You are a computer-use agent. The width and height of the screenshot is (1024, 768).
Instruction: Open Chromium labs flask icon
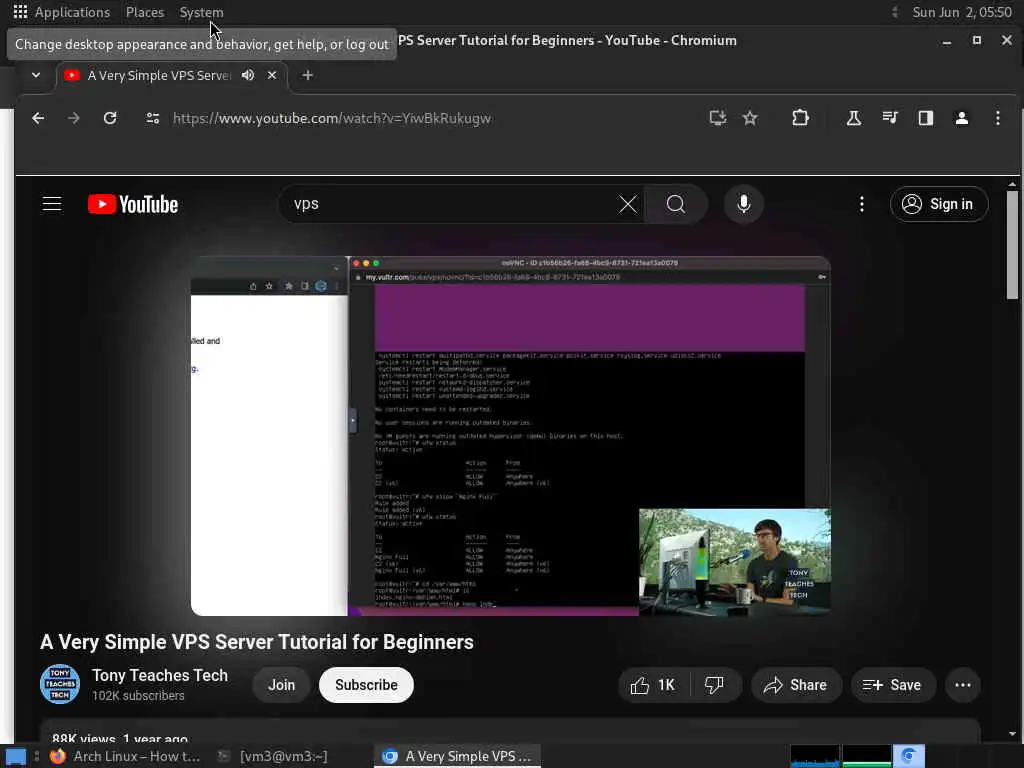(854, 118)
